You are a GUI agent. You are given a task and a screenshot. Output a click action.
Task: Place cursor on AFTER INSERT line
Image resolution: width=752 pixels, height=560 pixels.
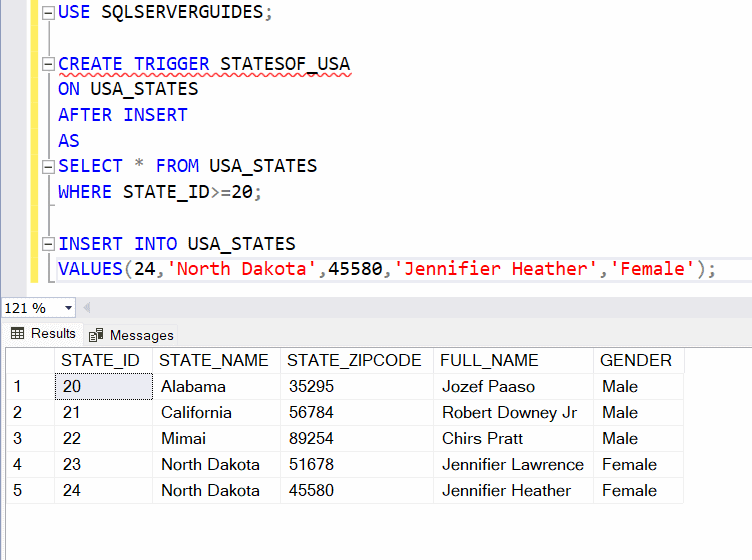[x=123, y=115]
